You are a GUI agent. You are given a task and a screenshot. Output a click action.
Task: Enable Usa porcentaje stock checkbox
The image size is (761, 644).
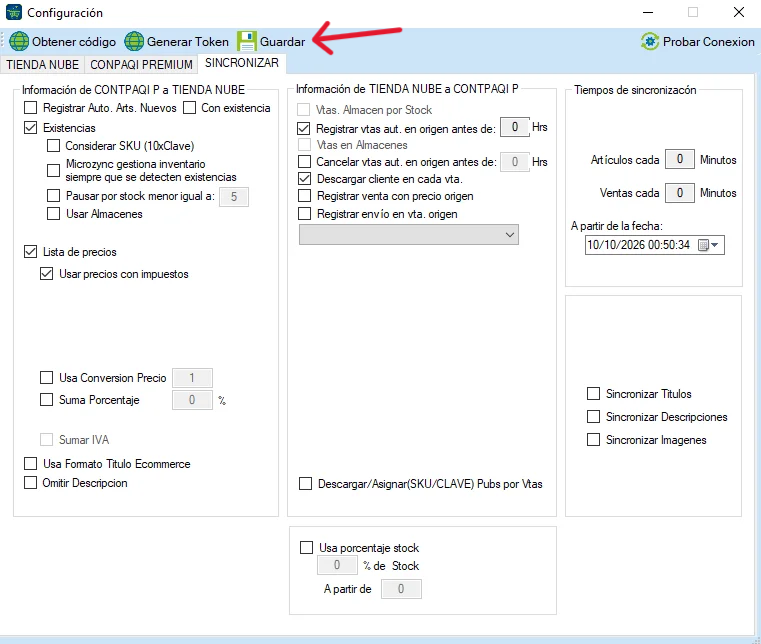point(306,547)
